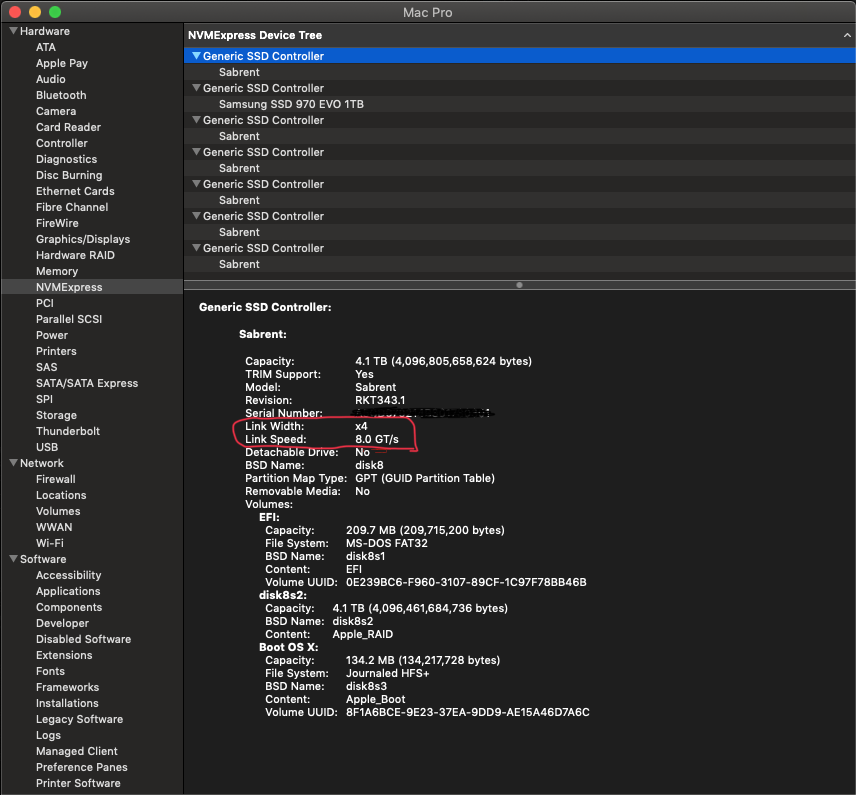Select SPI in the sidebar

[44, 399]
